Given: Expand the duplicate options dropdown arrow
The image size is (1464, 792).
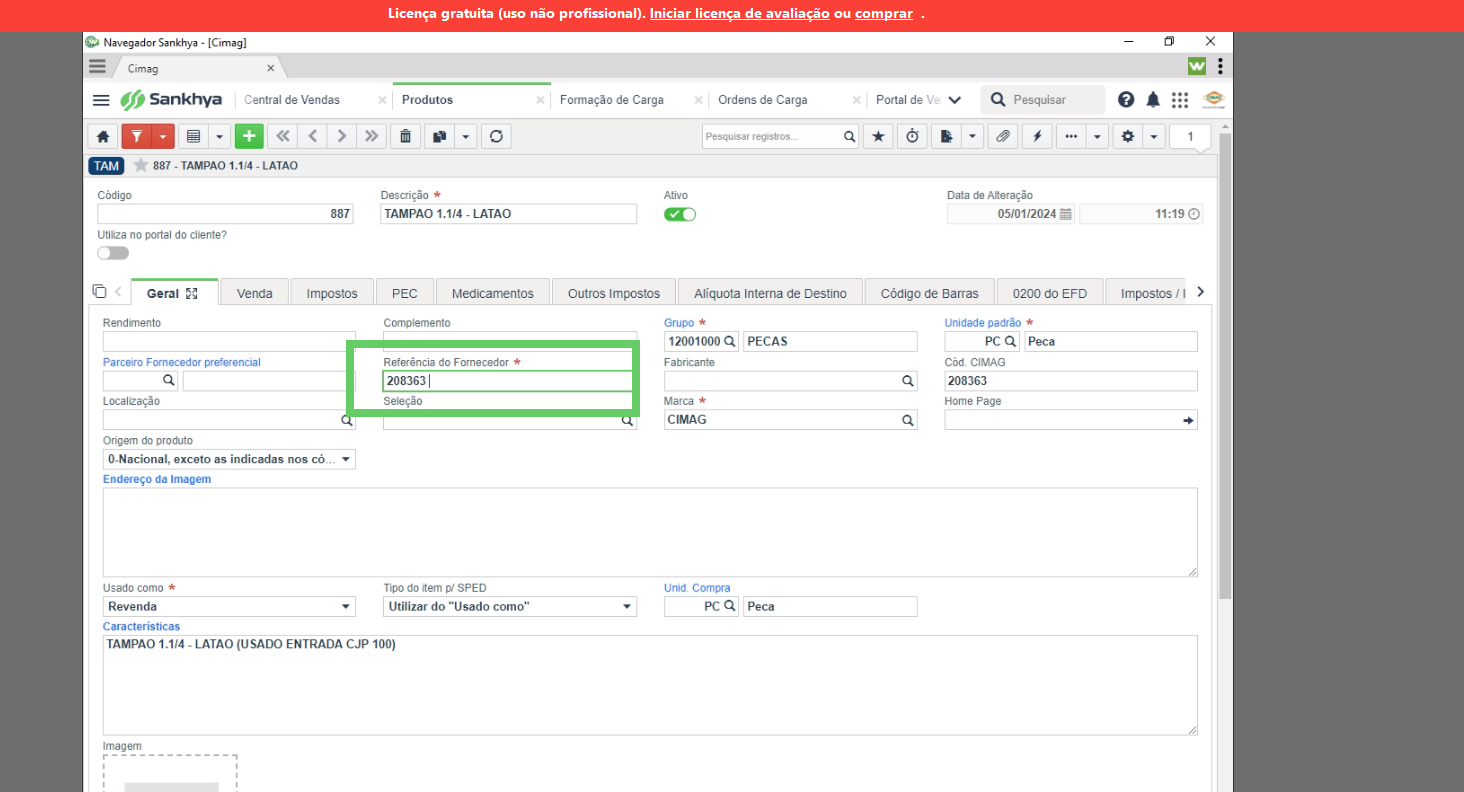Looking at the screenshot, I should (x=465, y=136).
